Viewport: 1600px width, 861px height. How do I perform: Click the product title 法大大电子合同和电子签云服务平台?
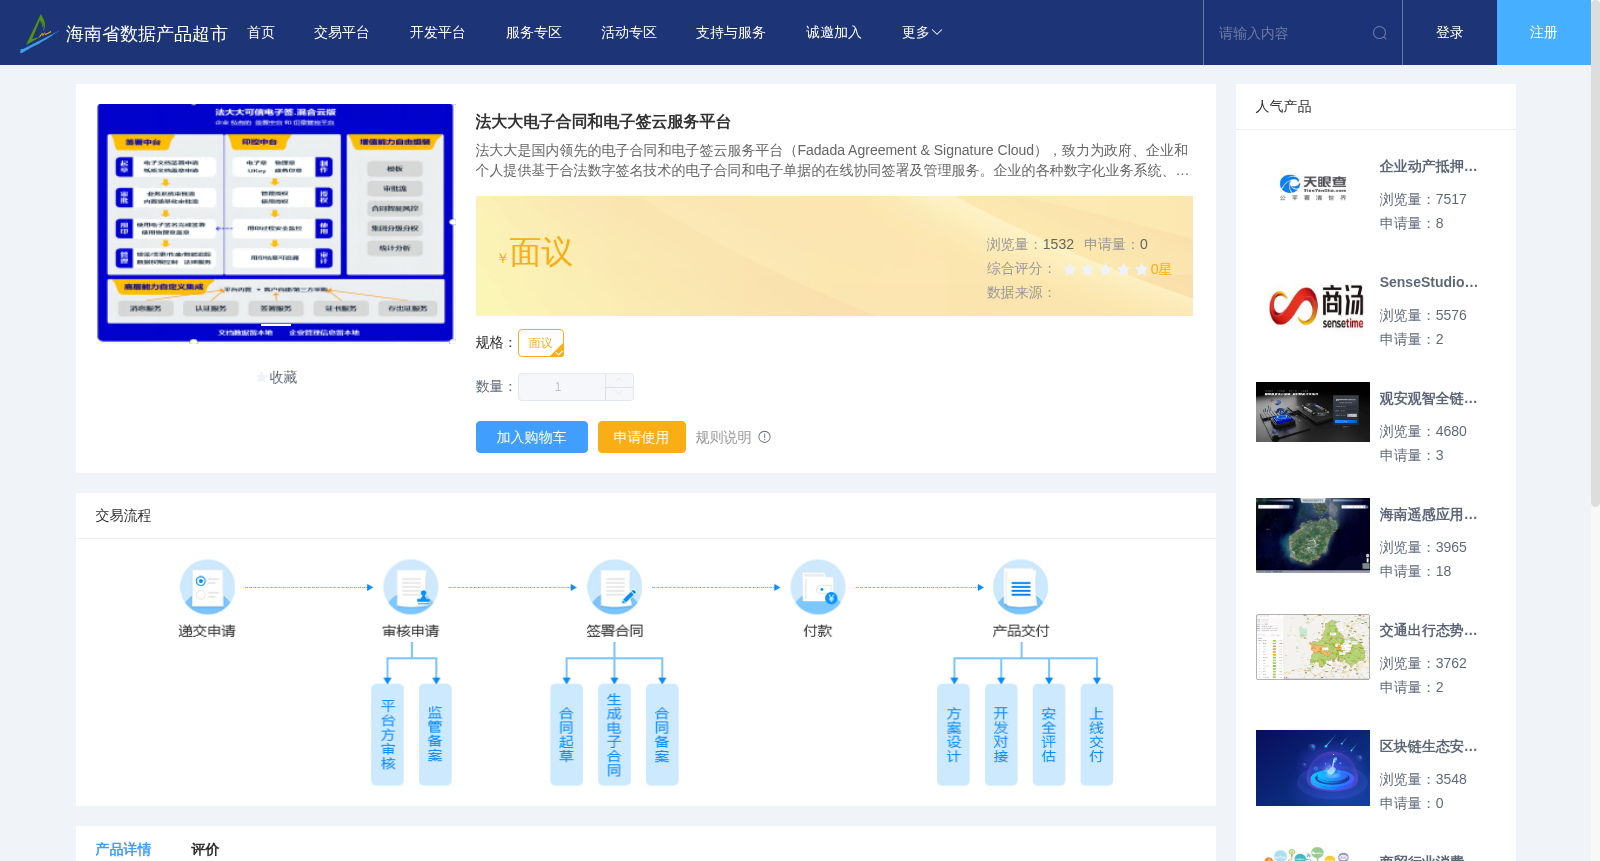coord(603,122)
